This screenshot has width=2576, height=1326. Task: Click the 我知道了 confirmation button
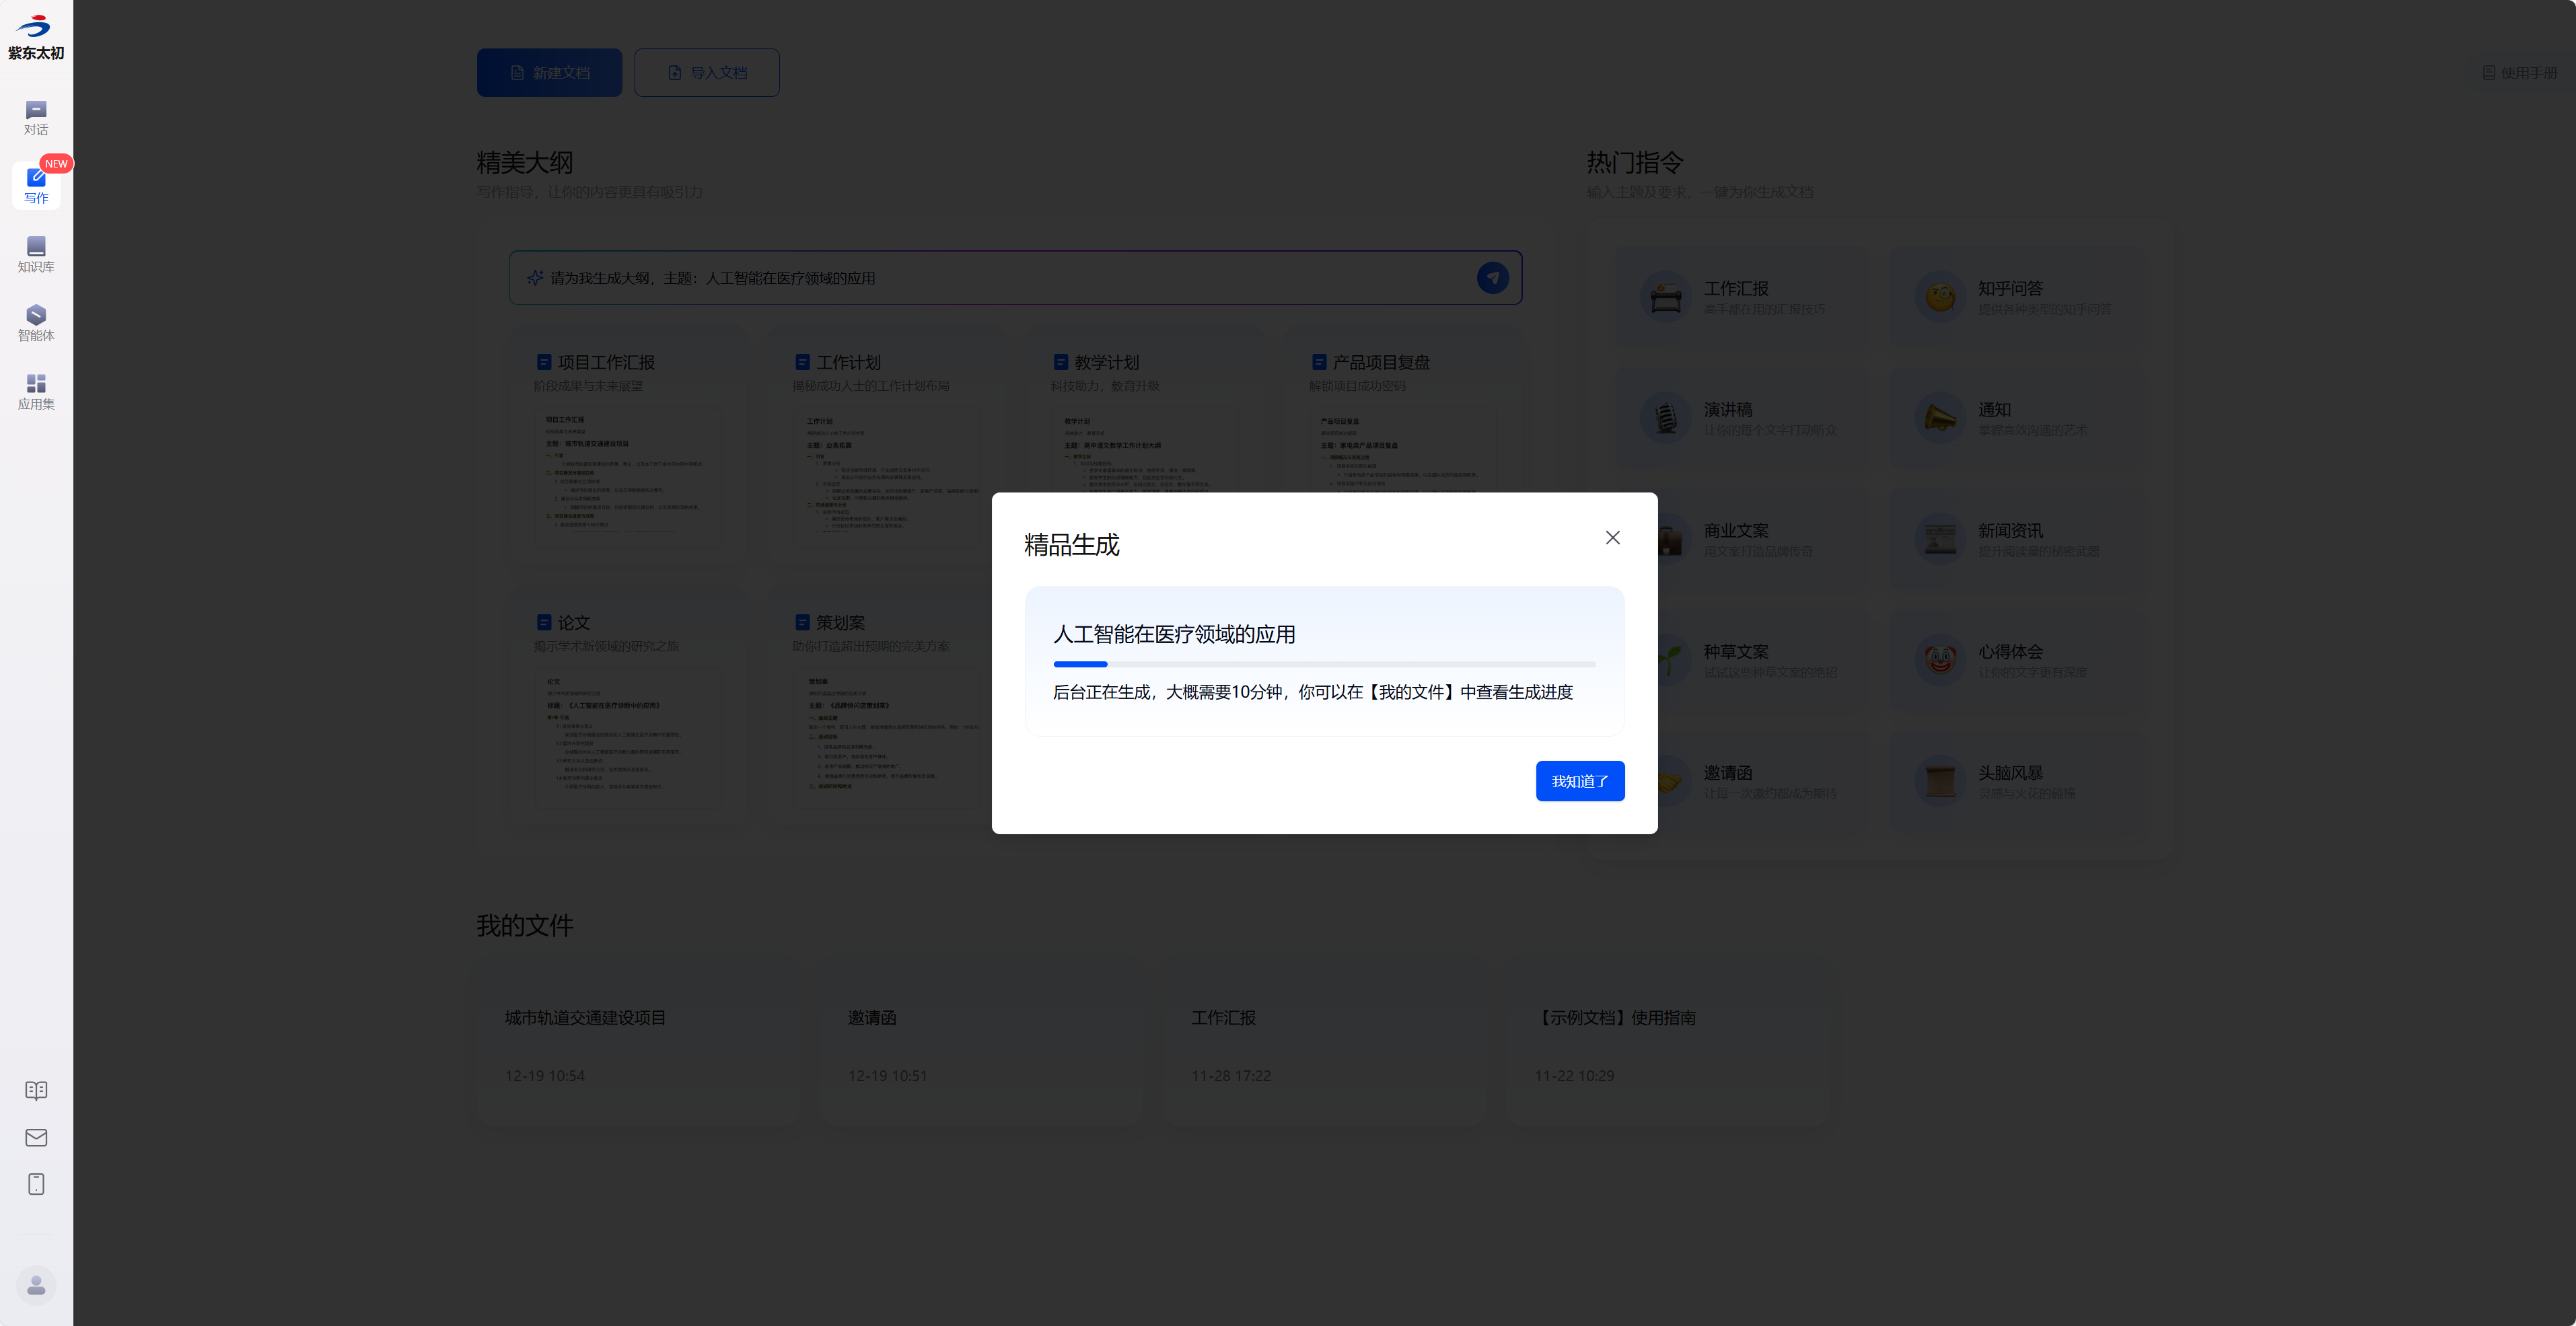(1579, 781)
